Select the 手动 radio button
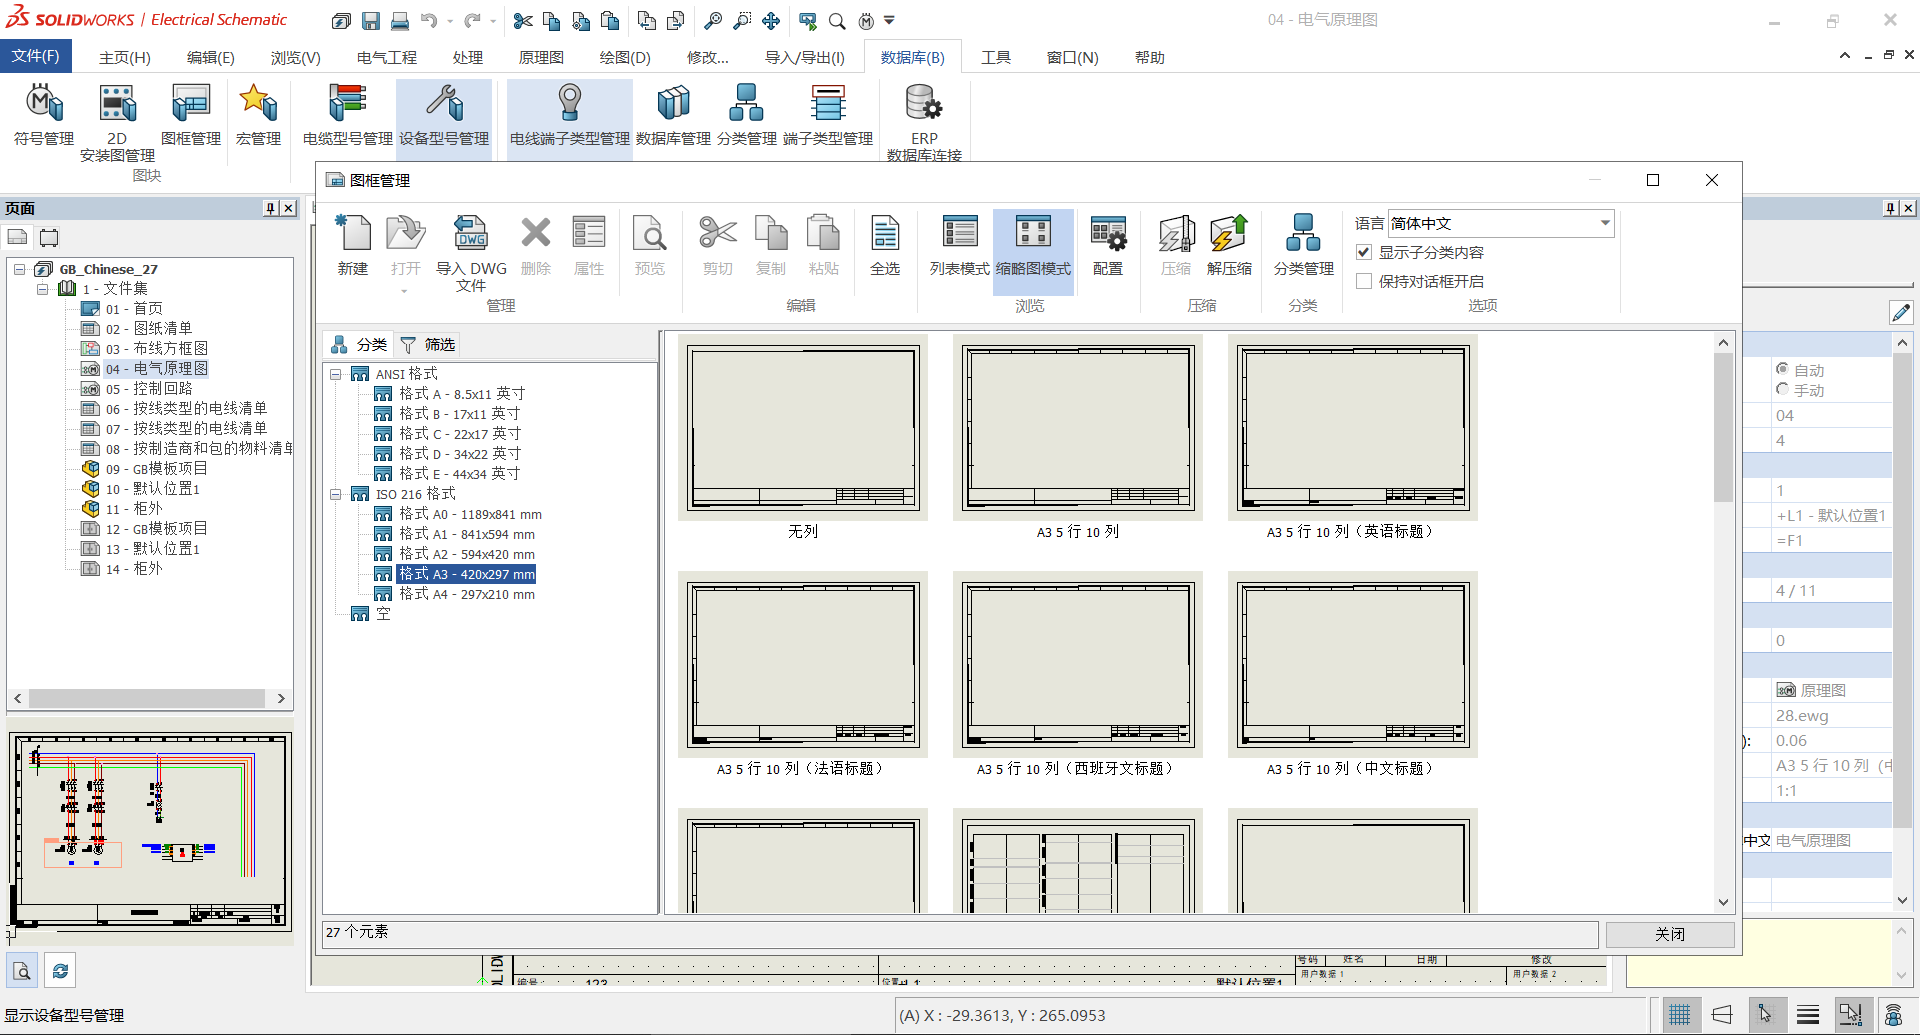 coord(1782,389)
